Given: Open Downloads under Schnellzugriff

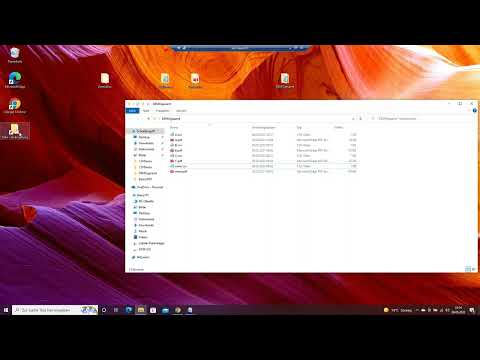Looking at the screenshot, I should pyautogui.click(x=146, y=143).
